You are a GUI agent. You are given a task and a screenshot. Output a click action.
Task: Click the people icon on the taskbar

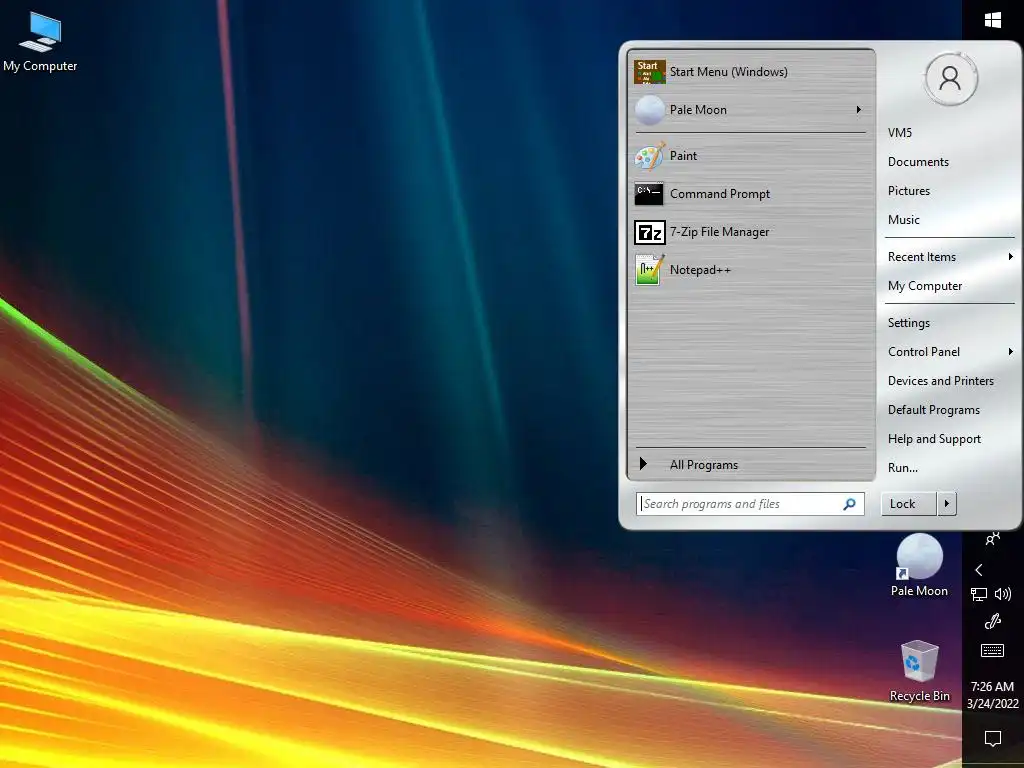993,539
